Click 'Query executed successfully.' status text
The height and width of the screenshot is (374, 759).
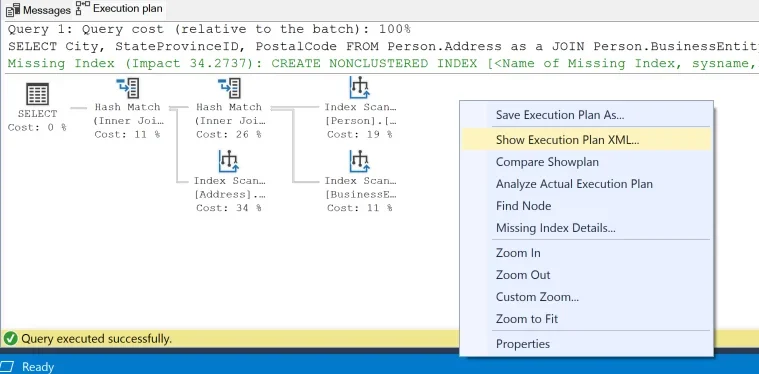pyautogui.click(x=96, y=339)
